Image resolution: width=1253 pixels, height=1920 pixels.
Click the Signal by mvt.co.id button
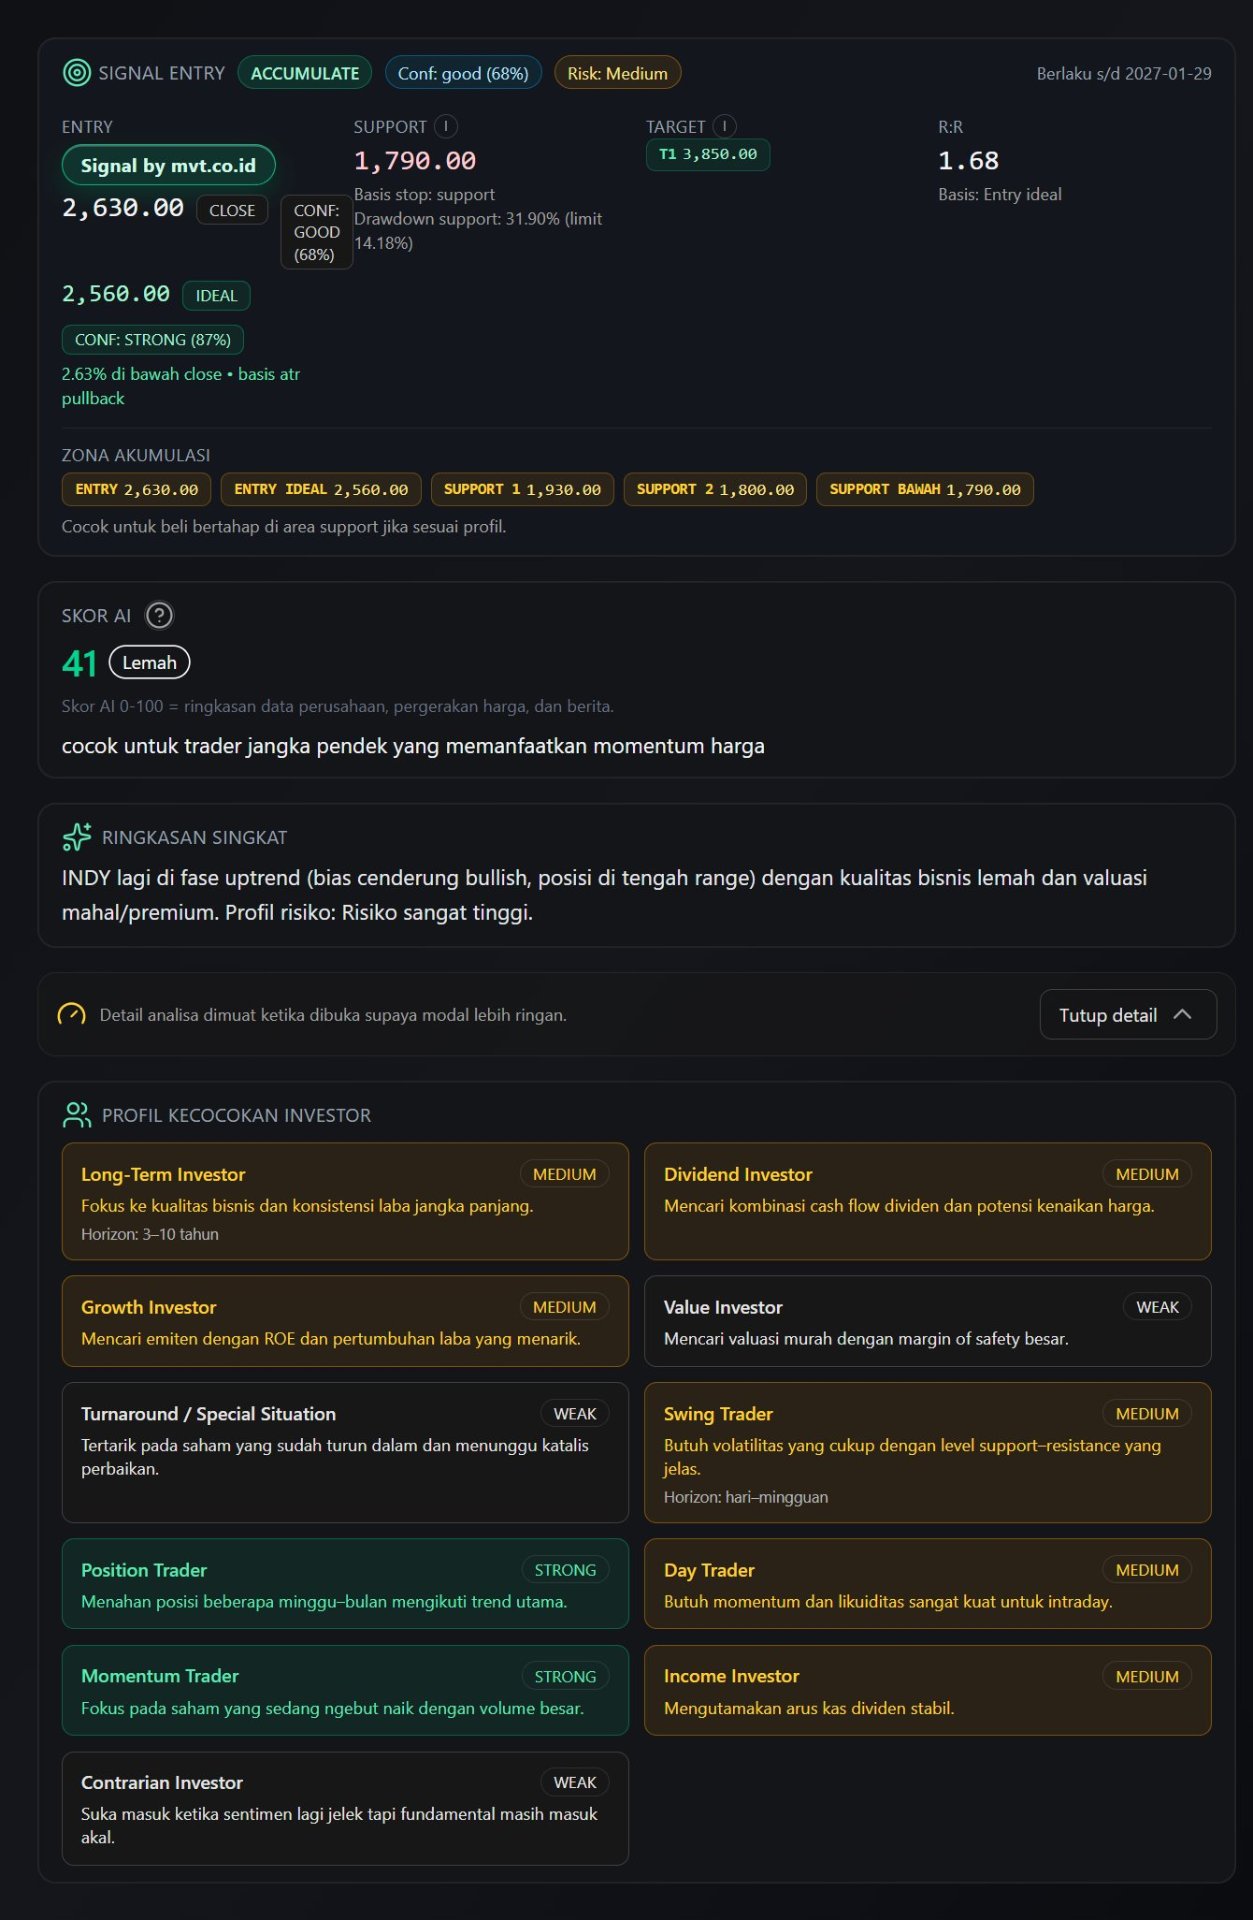point(168,166)
